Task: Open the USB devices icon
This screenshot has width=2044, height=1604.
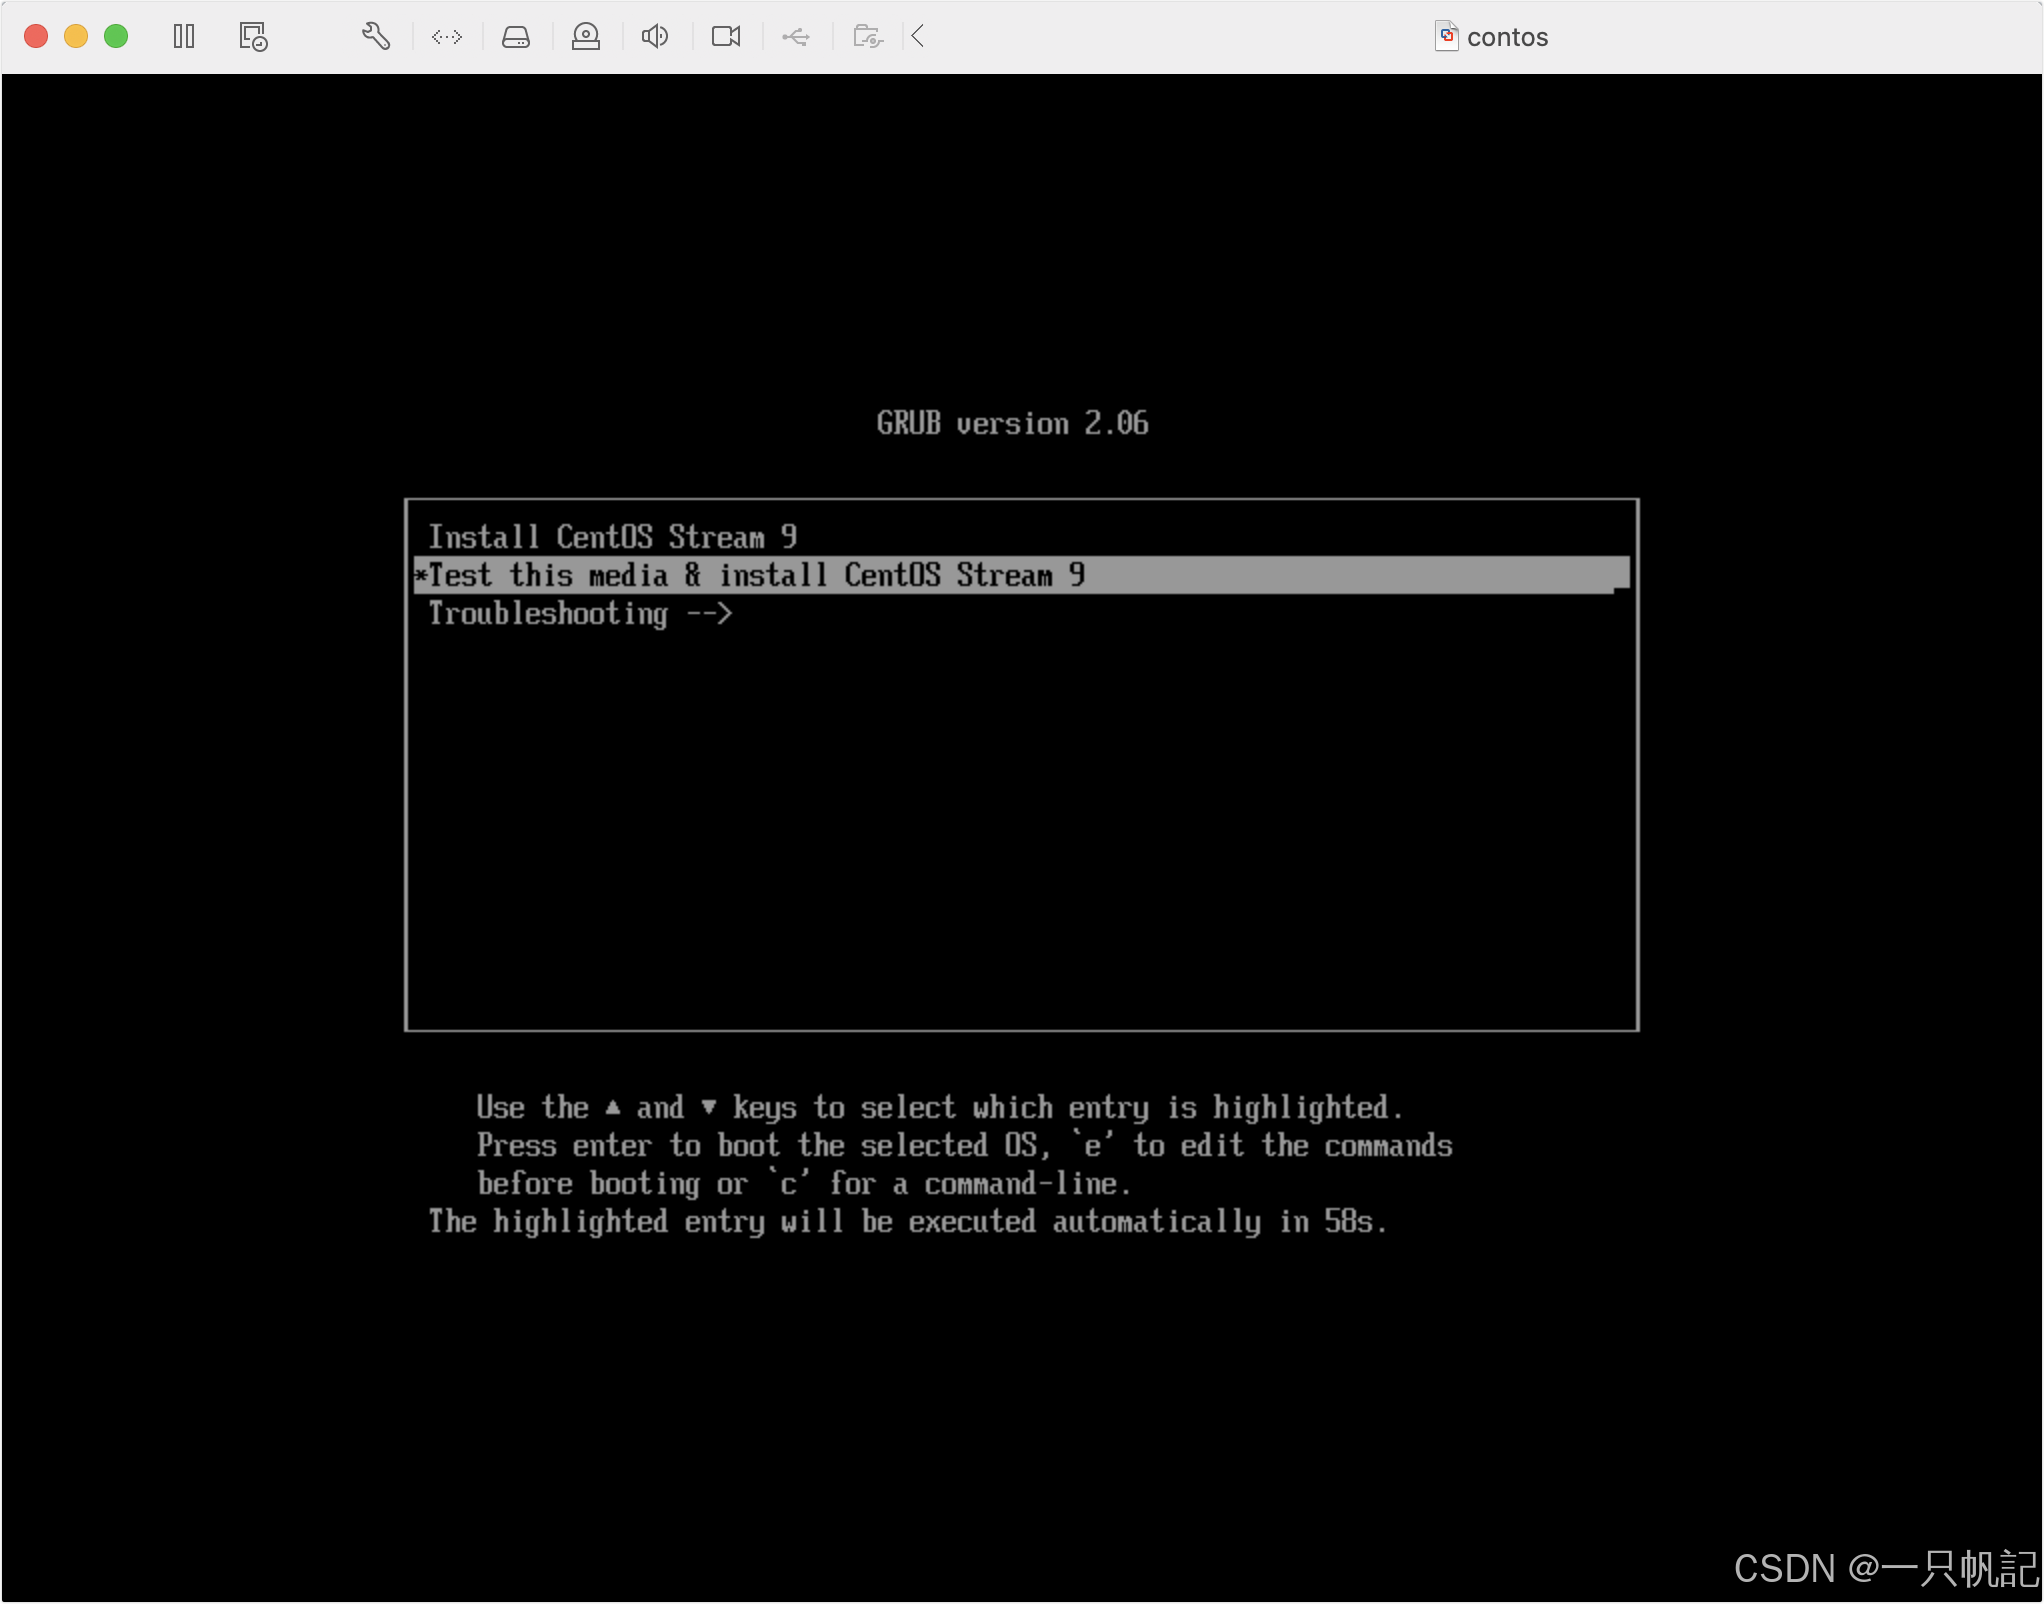Action: [x=796, y=37]
